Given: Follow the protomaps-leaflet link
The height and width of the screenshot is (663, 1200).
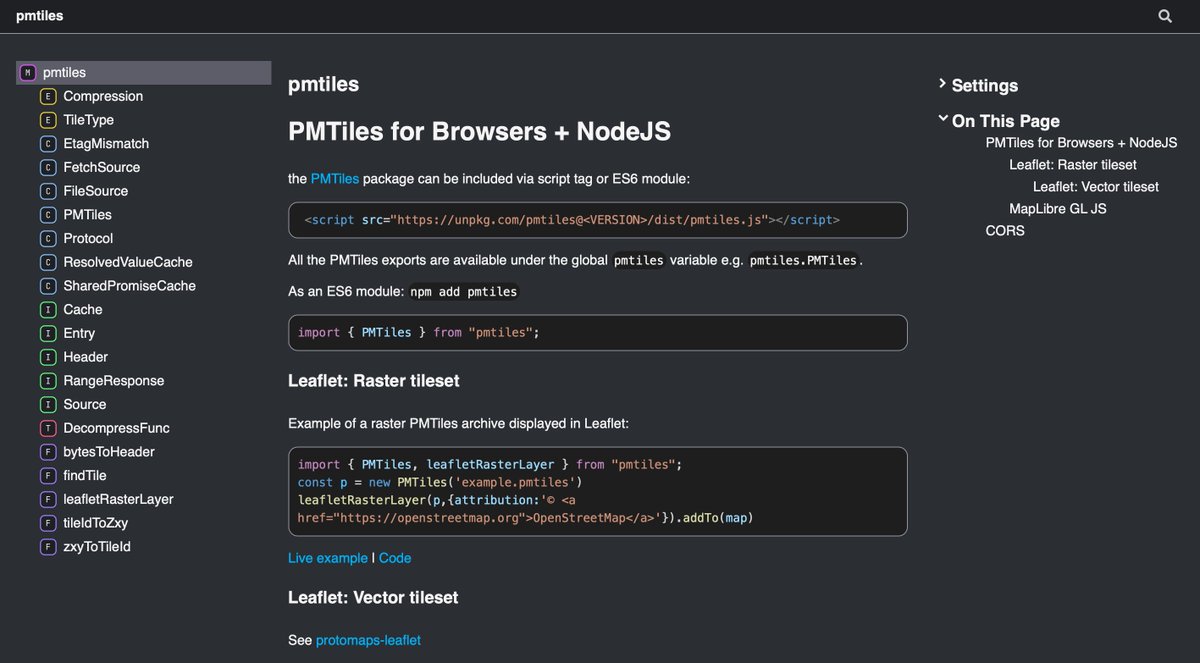Looking at the screenshot, I should (x=368, y=640).
